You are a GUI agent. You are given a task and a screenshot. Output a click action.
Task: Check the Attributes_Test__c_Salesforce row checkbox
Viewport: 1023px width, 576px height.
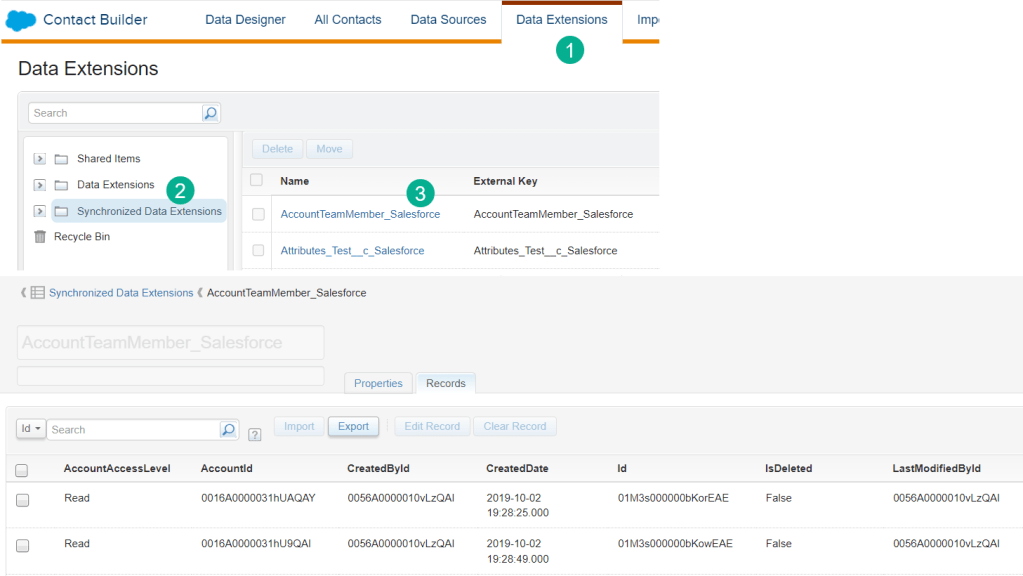(258, 250)
